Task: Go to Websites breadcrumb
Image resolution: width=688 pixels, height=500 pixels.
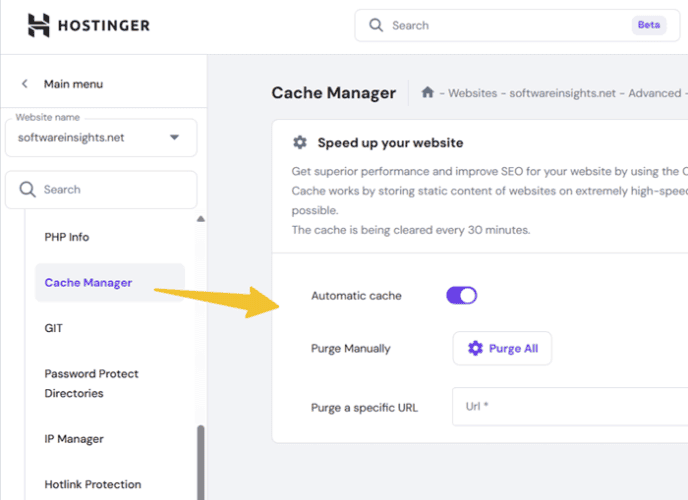Action: pos(473,93)
